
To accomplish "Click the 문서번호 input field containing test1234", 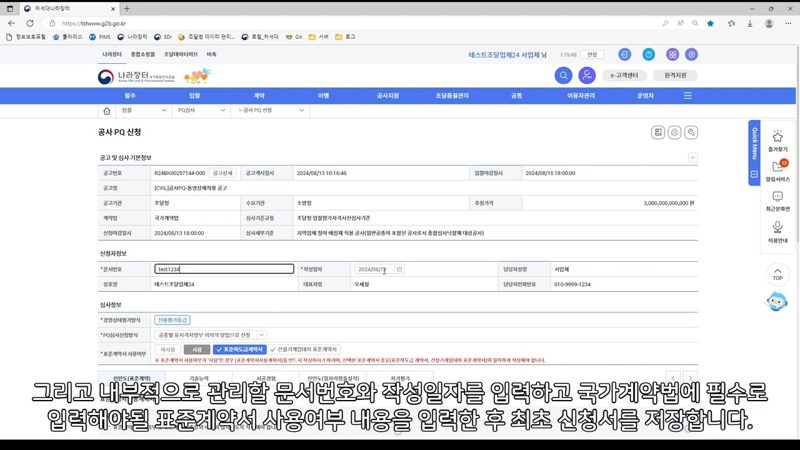I will pyautogui.click(x=224, y=269).
